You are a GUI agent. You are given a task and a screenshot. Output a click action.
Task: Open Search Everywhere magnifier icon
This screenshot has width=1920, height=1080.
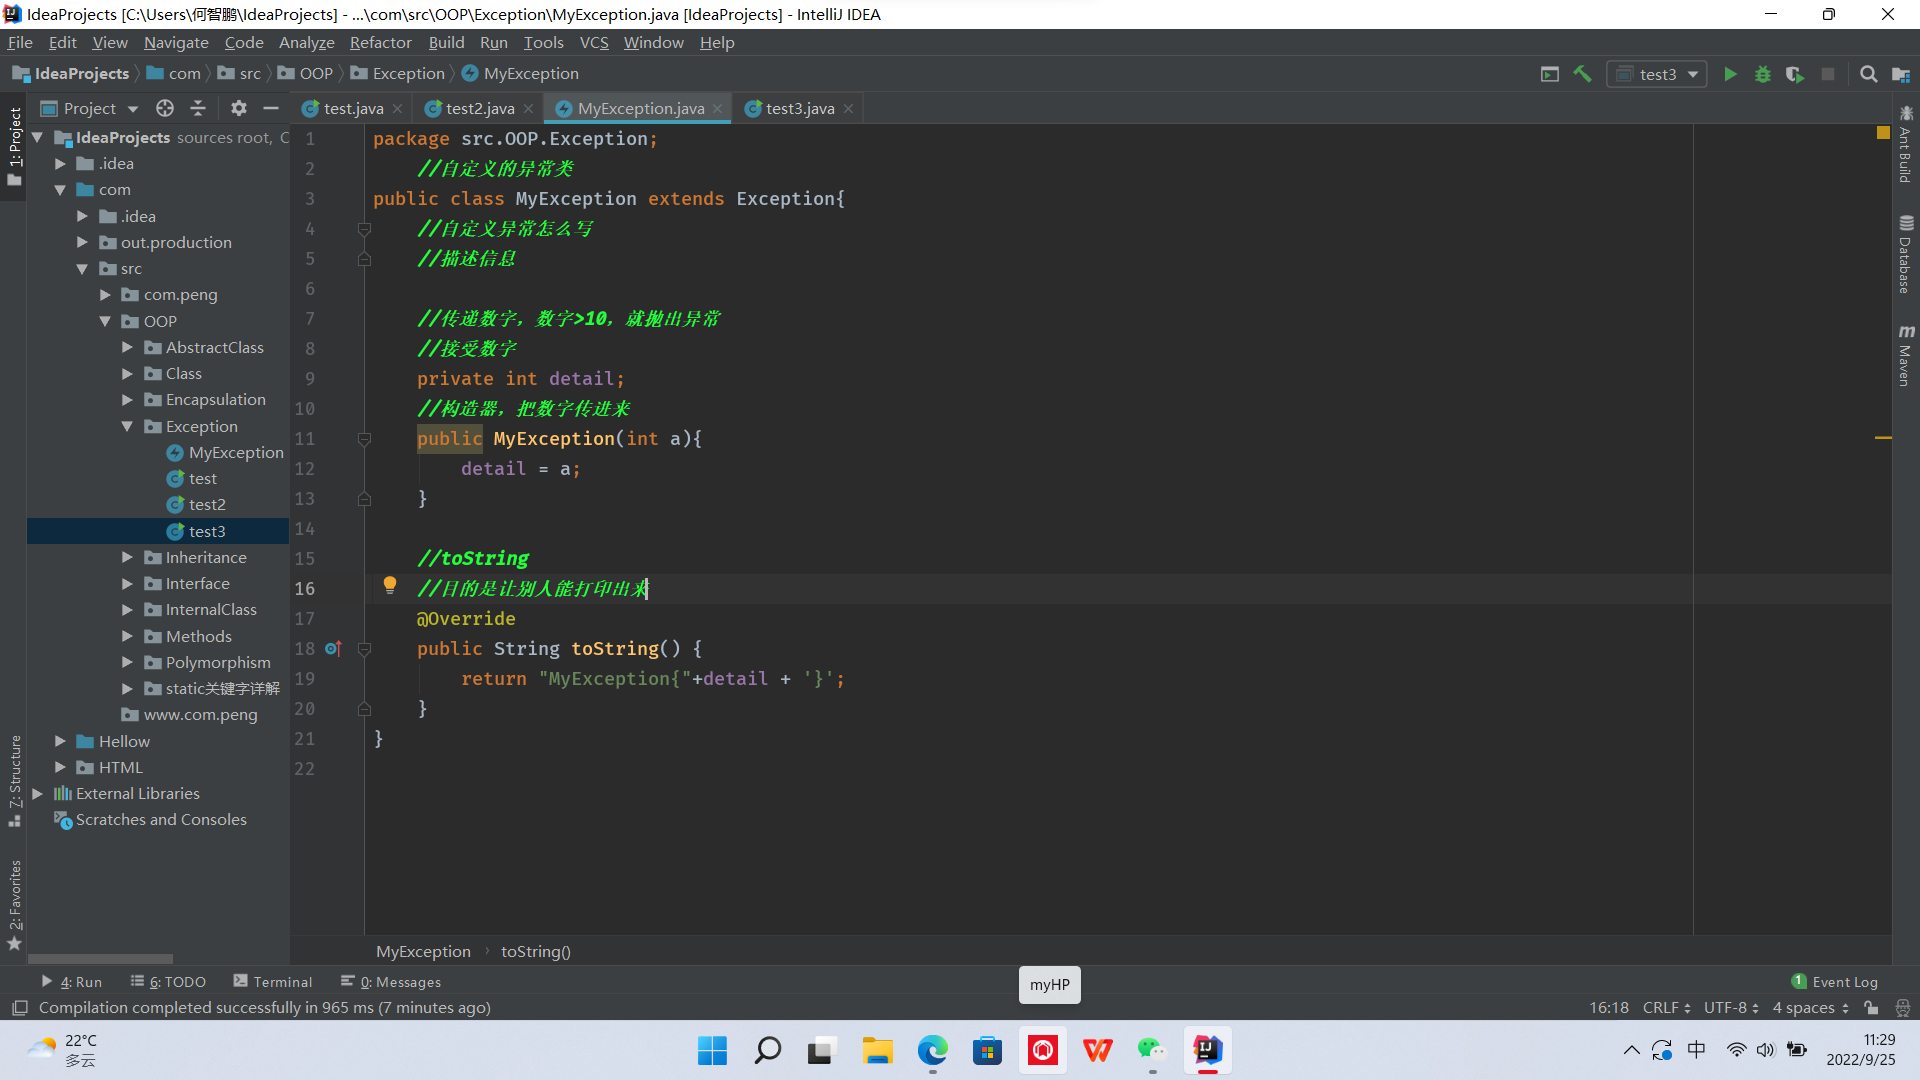click(1868, 74)
